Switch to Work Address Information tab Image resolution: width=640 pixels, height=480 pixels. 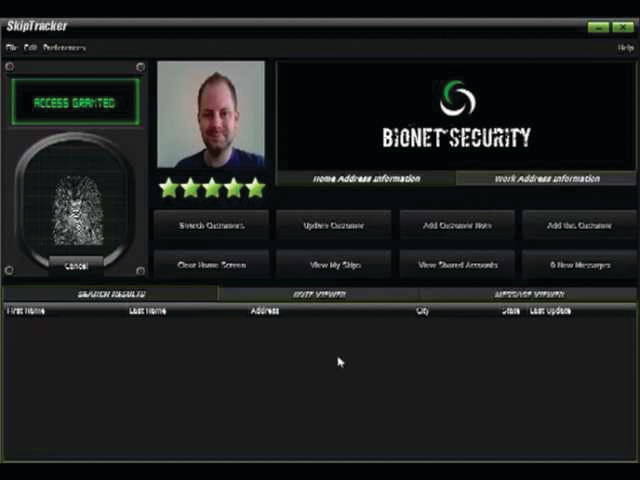click(x=546, y=178)
